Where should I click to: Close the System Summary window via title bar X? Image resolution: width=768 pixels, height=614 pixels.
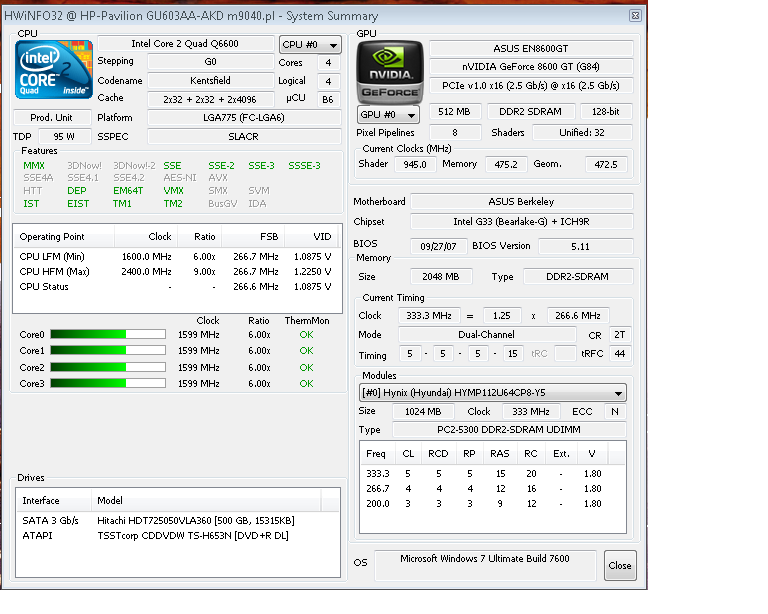click(635, 16)
